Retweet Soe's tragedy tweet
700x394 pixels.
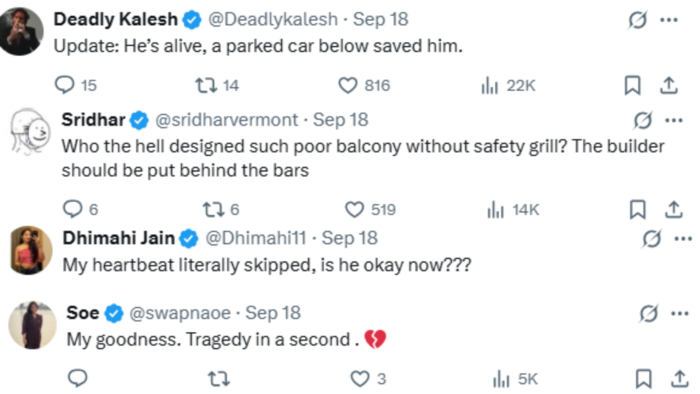tap(219, 379)
